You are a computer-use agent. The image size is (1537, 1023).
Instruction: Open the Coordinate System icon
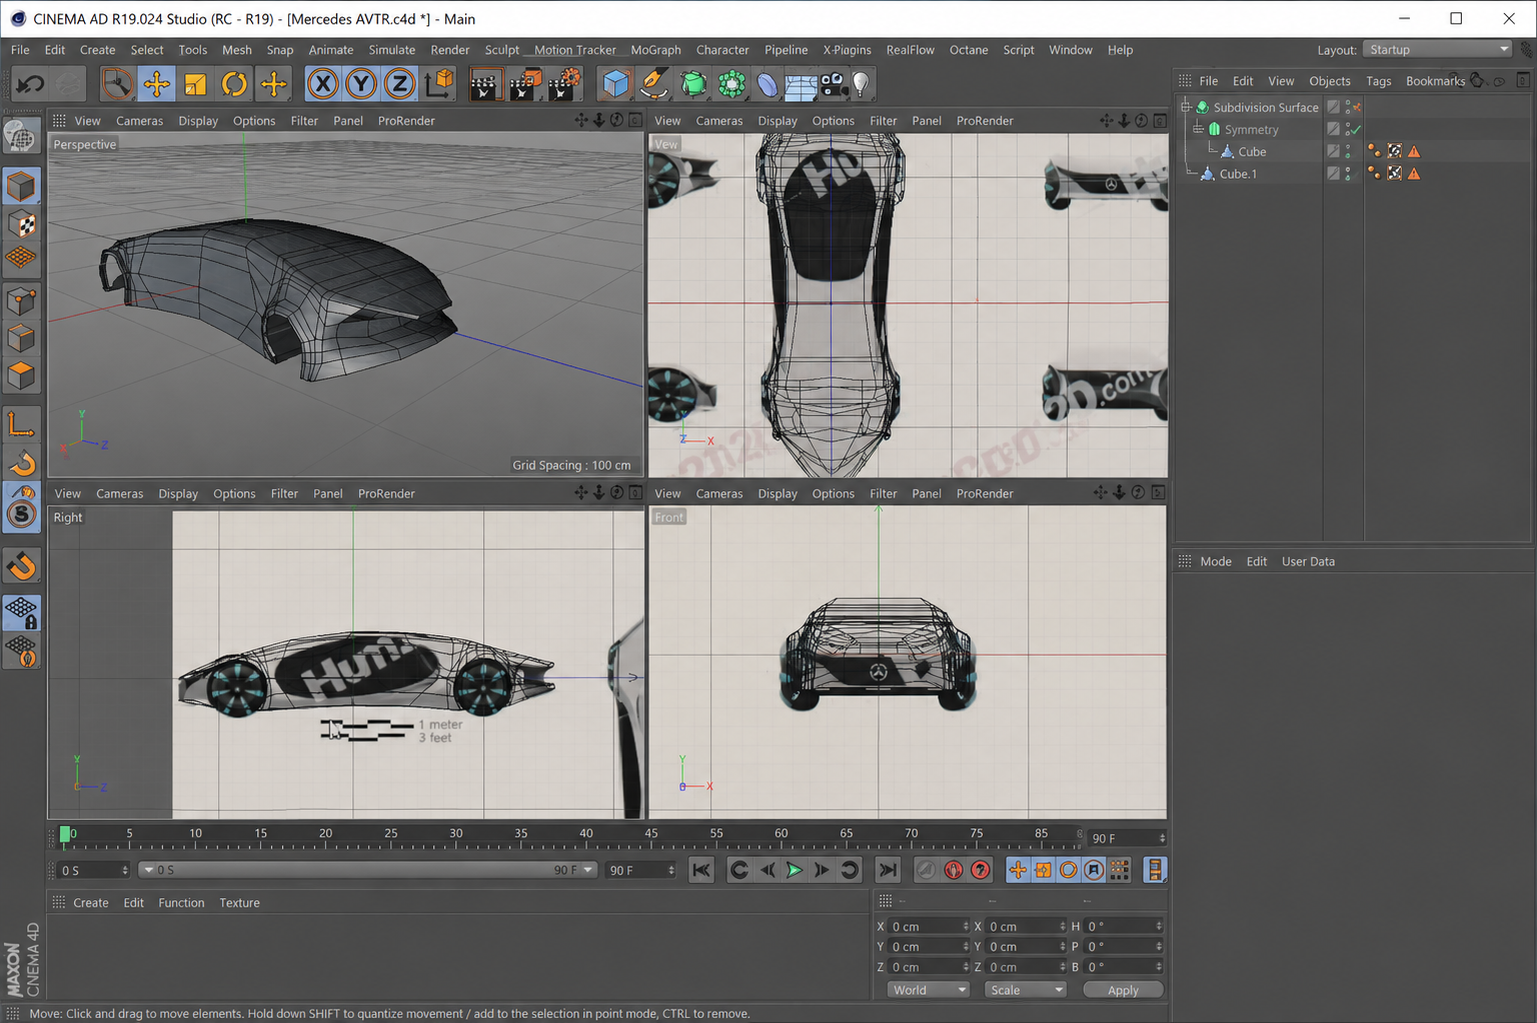click(x=440, y=84)
